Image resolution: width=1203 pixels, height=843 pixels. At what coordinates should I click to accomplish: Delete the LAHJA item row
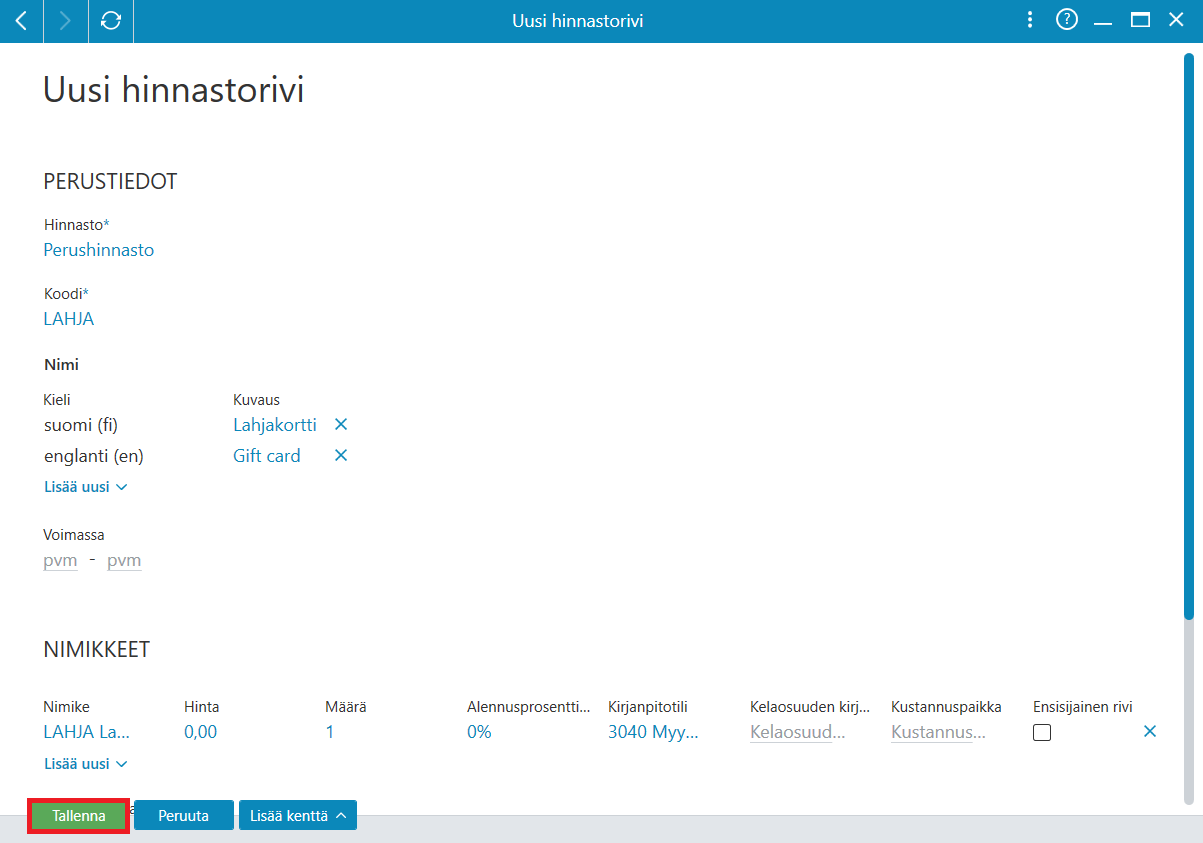click(1150, 732)
